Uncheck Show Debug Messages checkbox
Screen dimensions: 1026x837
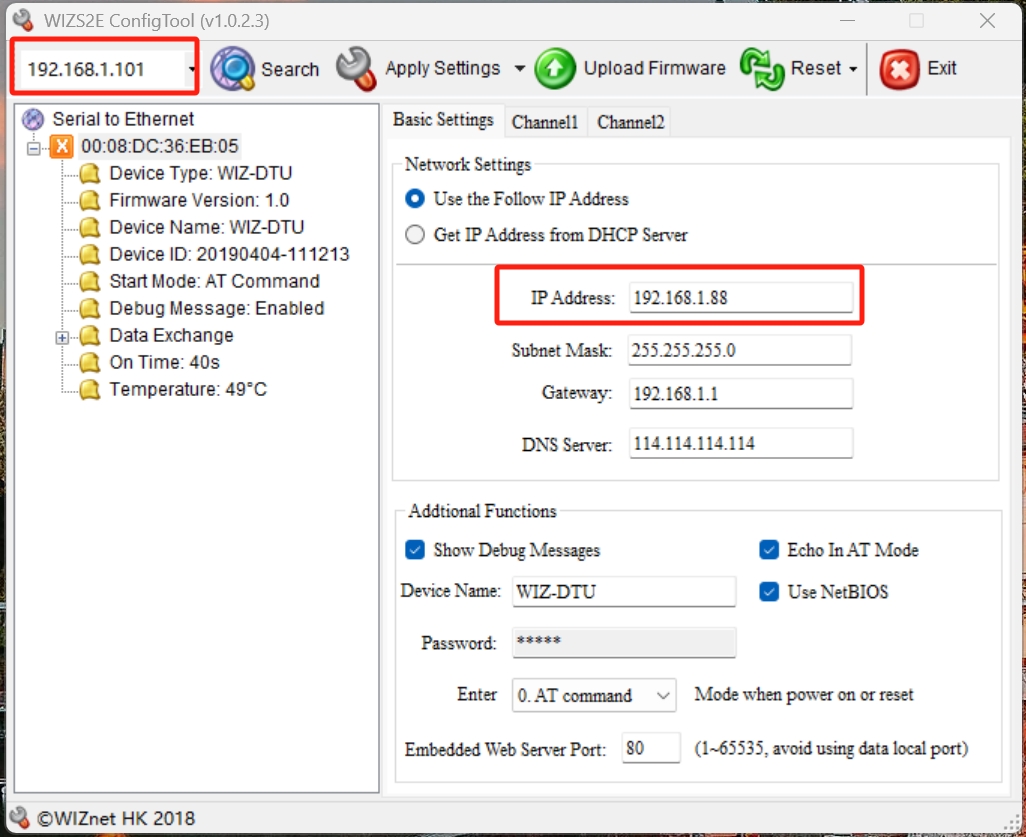point(415,550)
